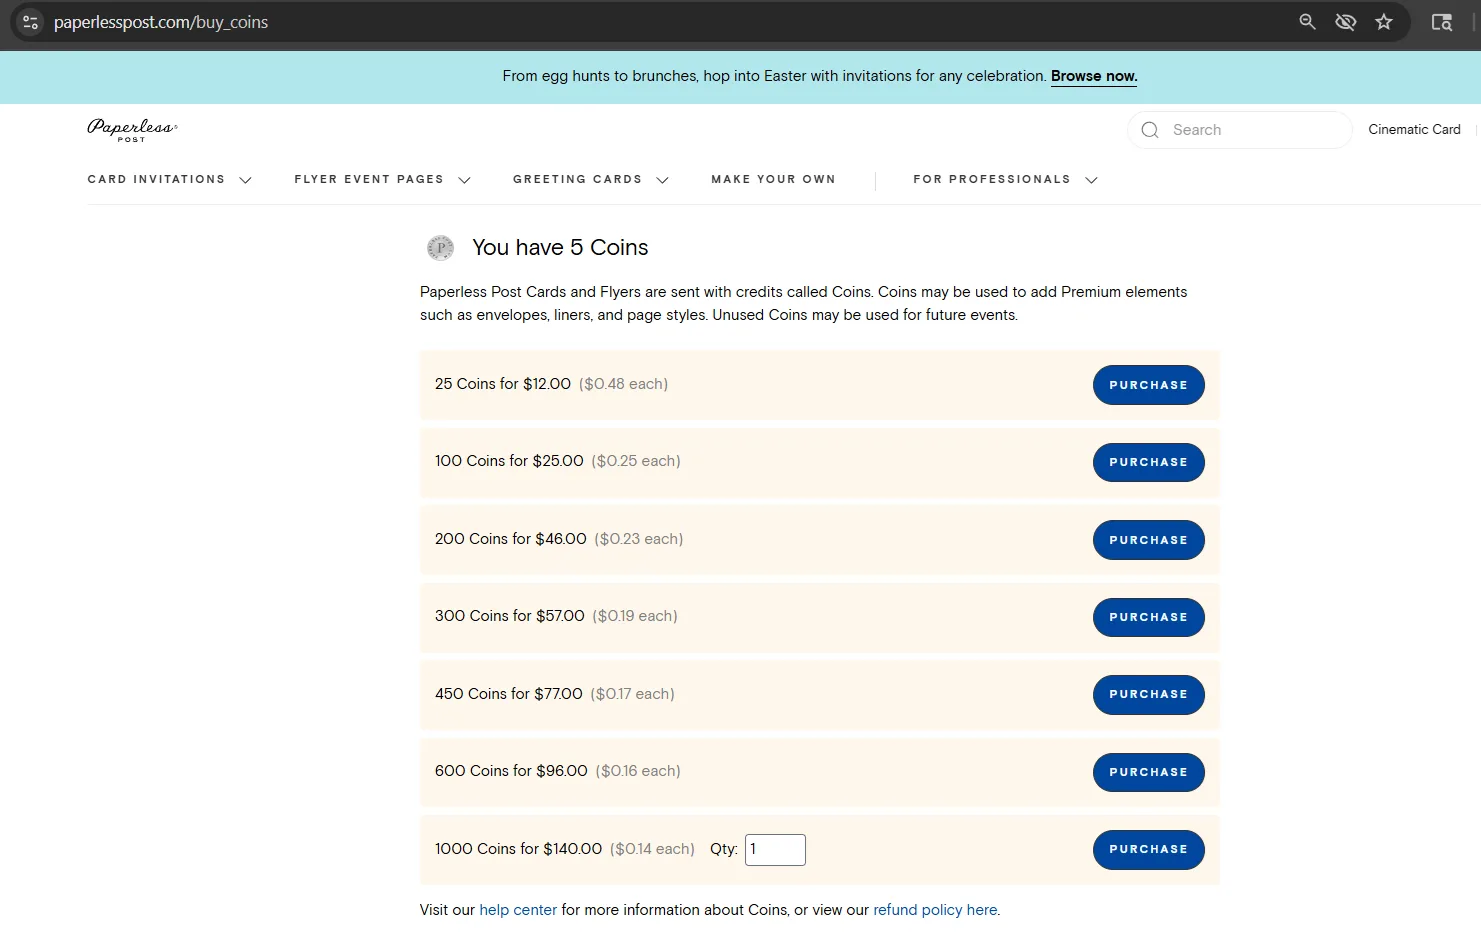Image resolution: width=1481 pixels, height=935 pixels.
Task: Open the Card Invitations menu
Action: pyautogui.click(x=156, y=179)
